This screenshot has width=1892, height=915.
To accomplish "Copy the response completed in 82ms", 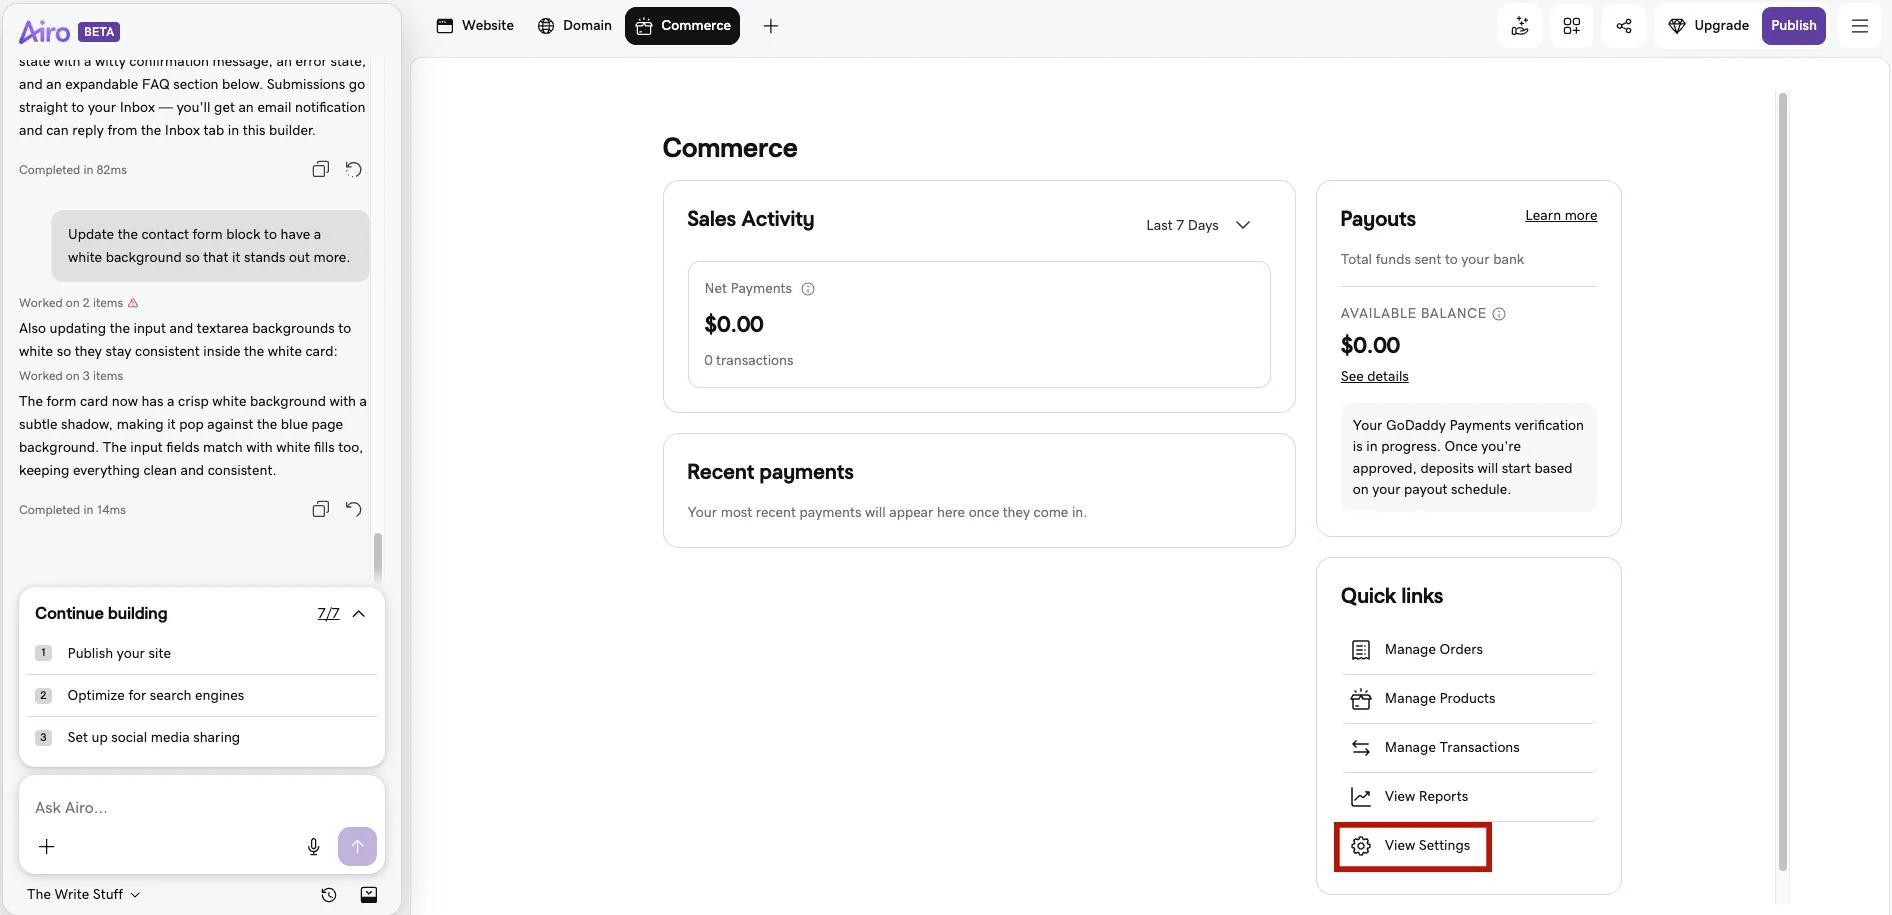I will 320,169.
